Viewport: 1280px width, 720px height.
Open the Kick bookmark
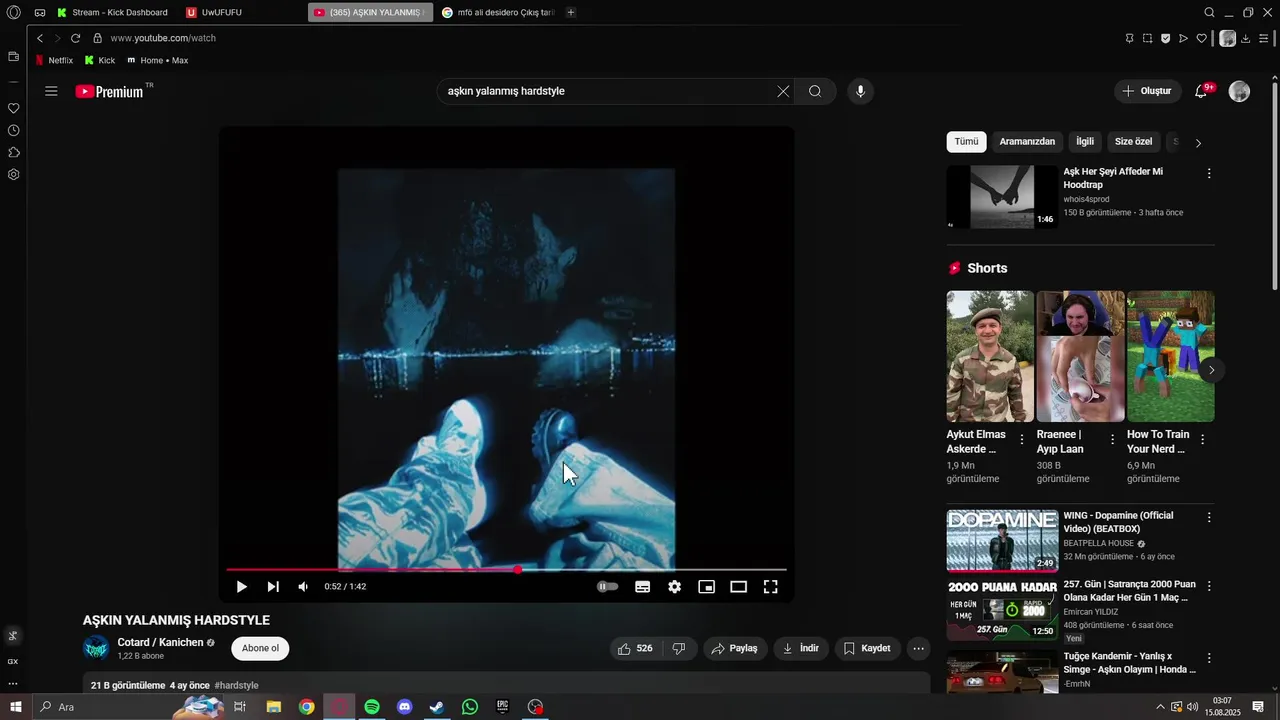click(x=100, y=60)
